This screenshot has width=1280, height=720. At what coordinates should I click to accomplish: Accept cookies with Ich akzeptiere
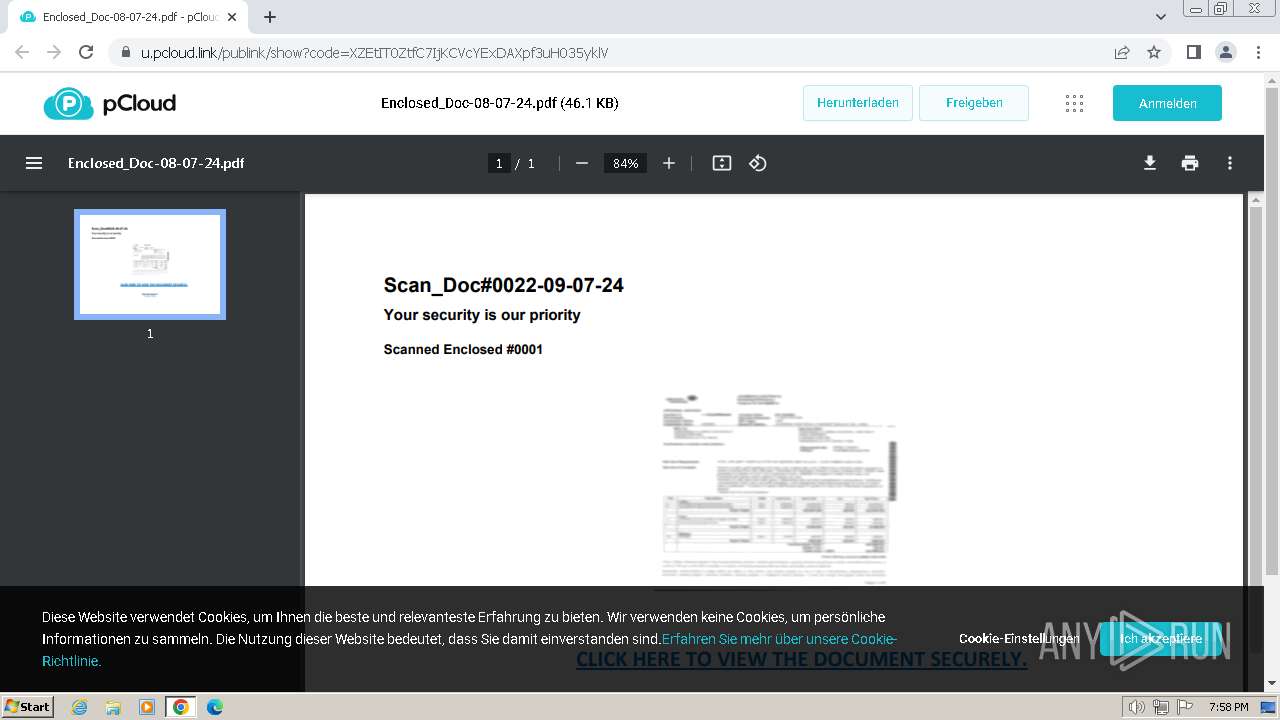1160,638
